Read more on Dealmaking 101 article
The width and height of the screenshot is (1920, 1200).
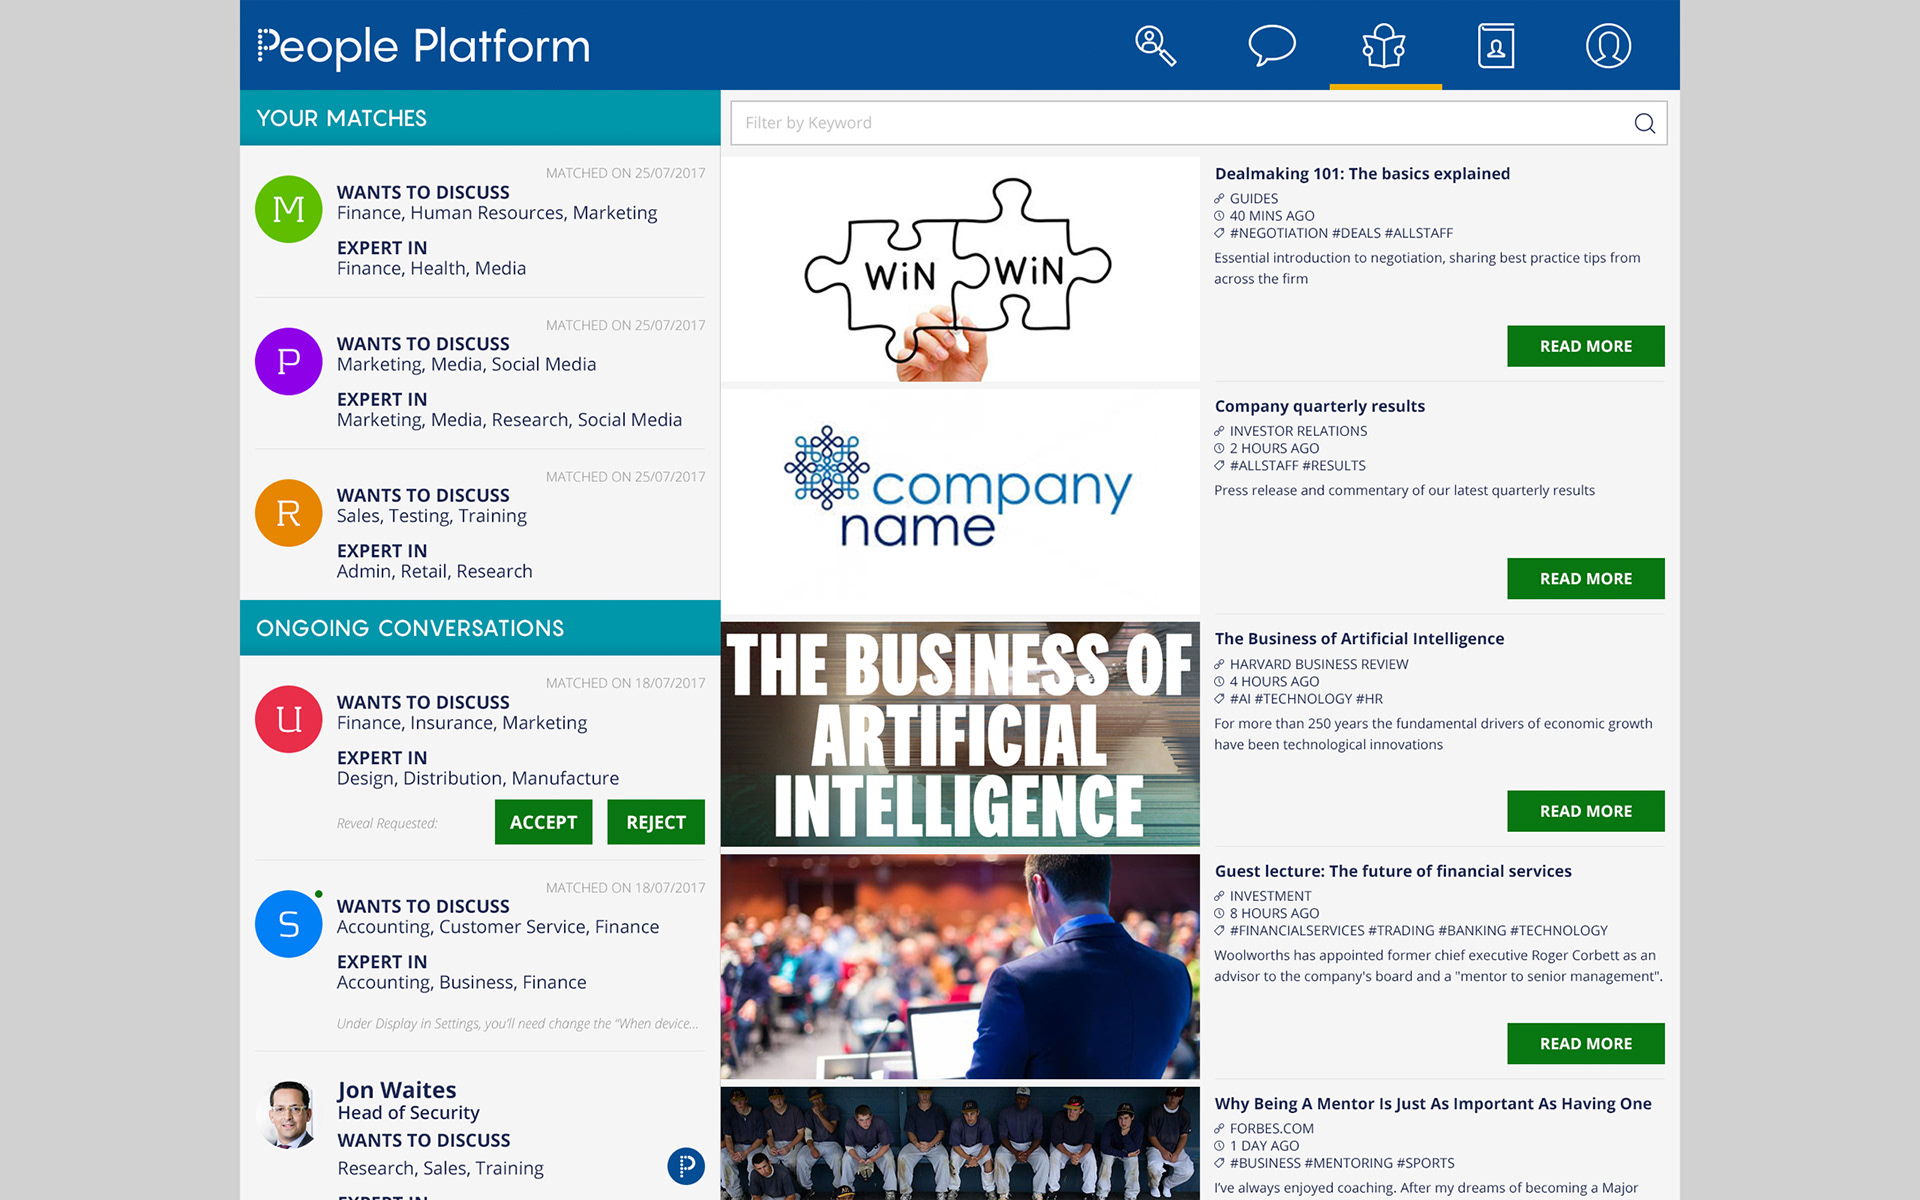pyautogui.click(x=1585, y=346)
